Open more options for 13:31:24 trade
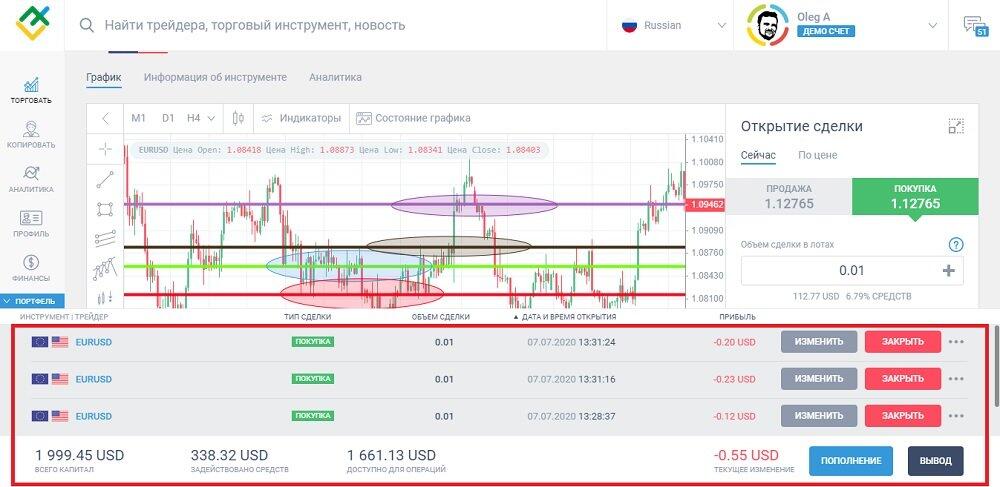1000x487 pixels. coord(956,342)
